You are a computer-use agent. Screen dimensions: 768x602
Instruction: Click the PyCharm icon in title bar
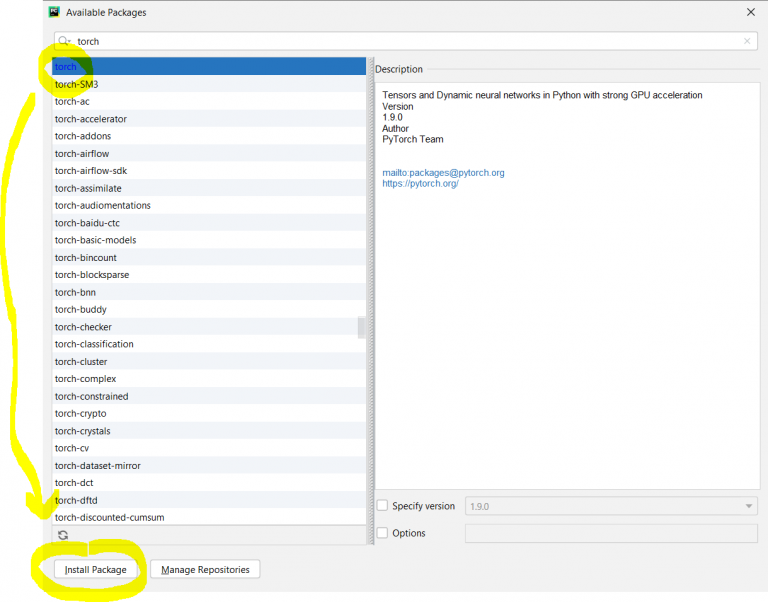[51, 12]
